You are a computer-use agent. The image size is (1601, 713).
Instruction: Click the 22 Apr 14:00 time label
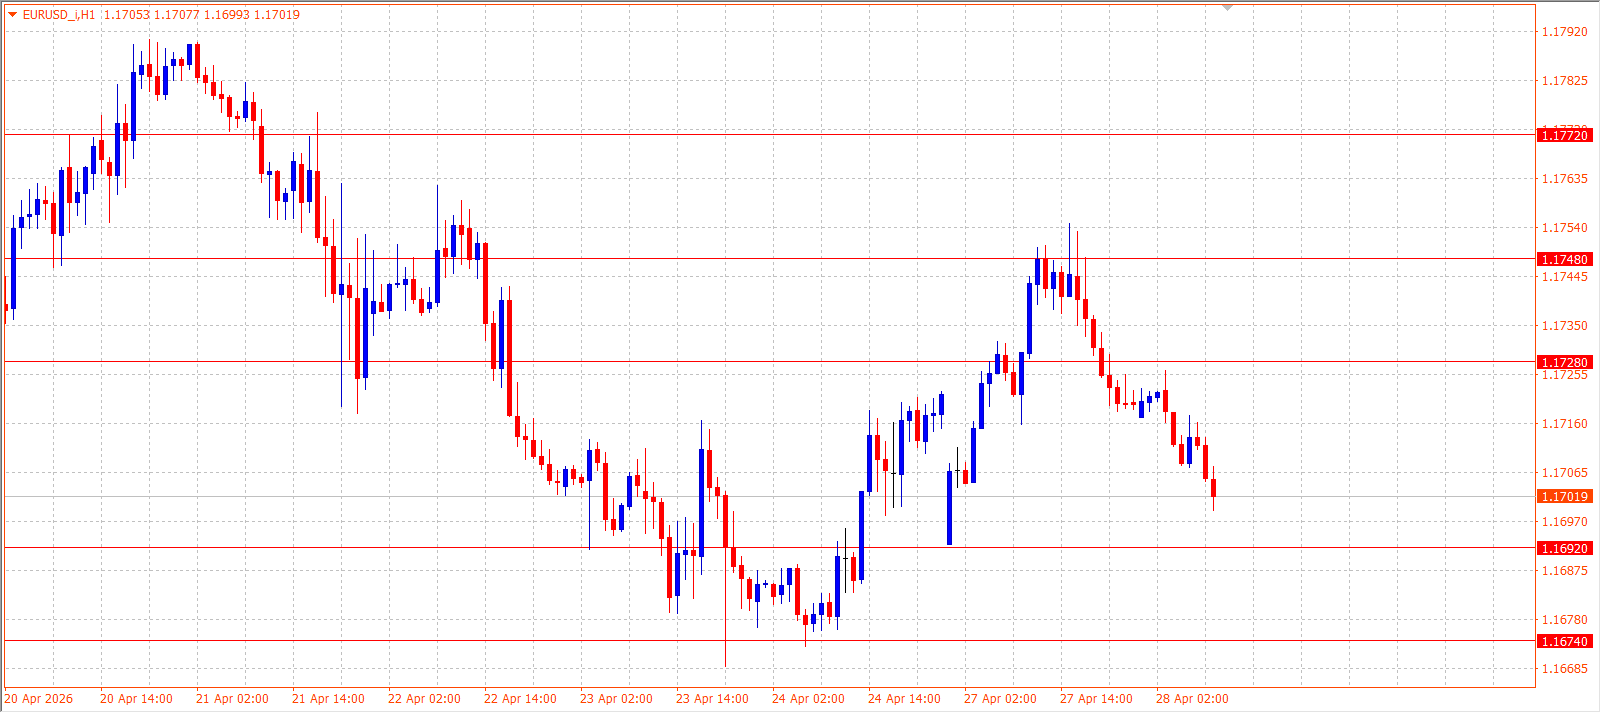(520, 699)
